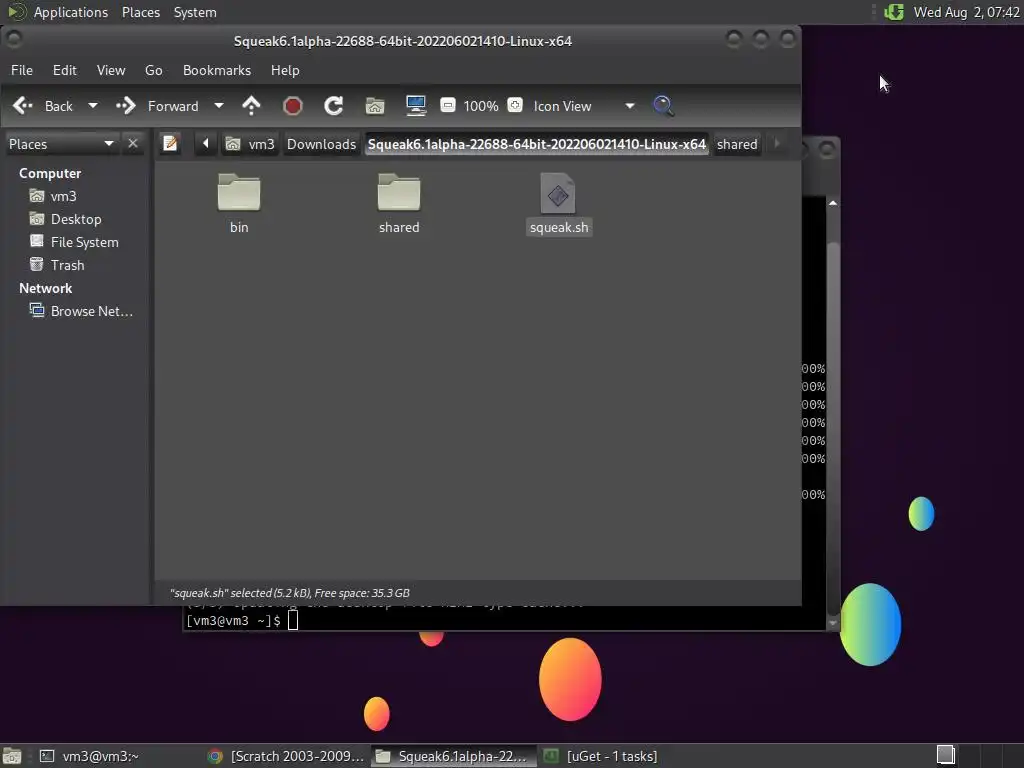Open the Places sidebar selector dropdown
The image size is (1024, 768).
pyautogui.click(x=61, y=144)
